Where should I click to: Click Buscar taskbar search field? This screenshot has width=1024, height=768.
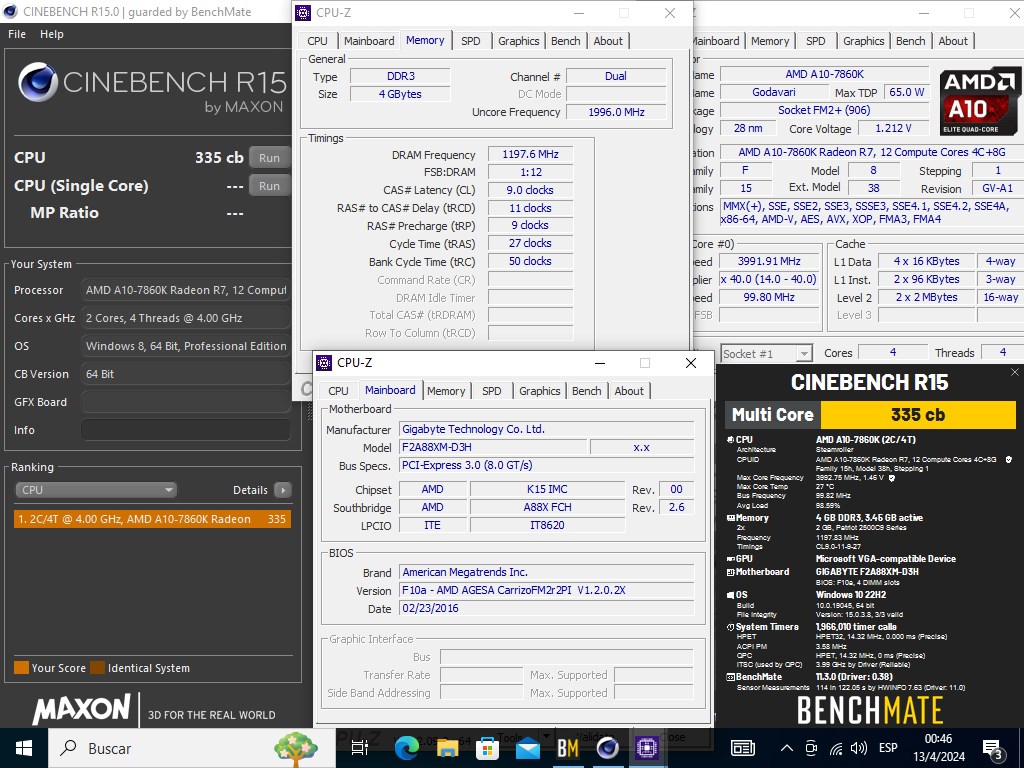click(x=192, y=748)
